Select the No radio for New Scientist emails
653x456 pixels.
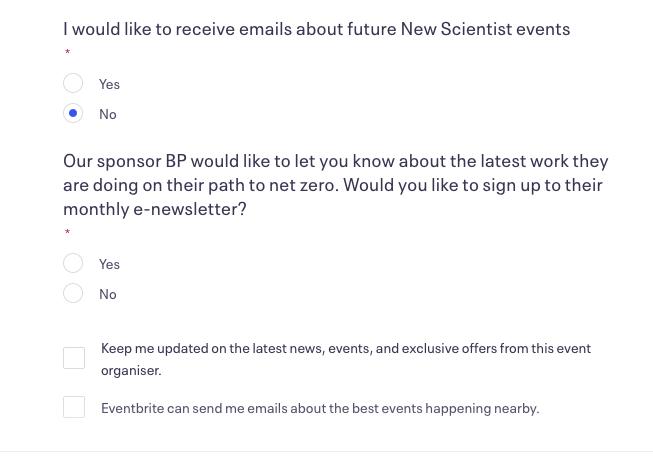(73, 114)
